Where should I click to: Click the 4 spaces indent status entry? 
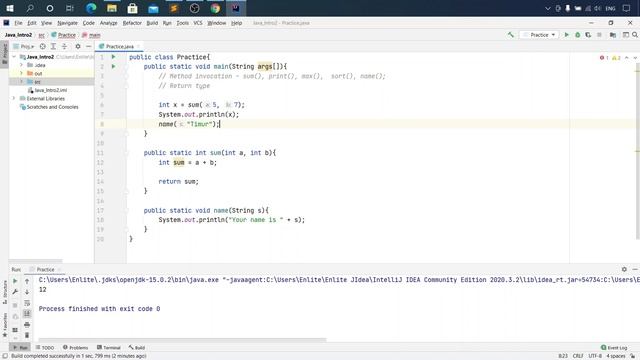[616, 356]
